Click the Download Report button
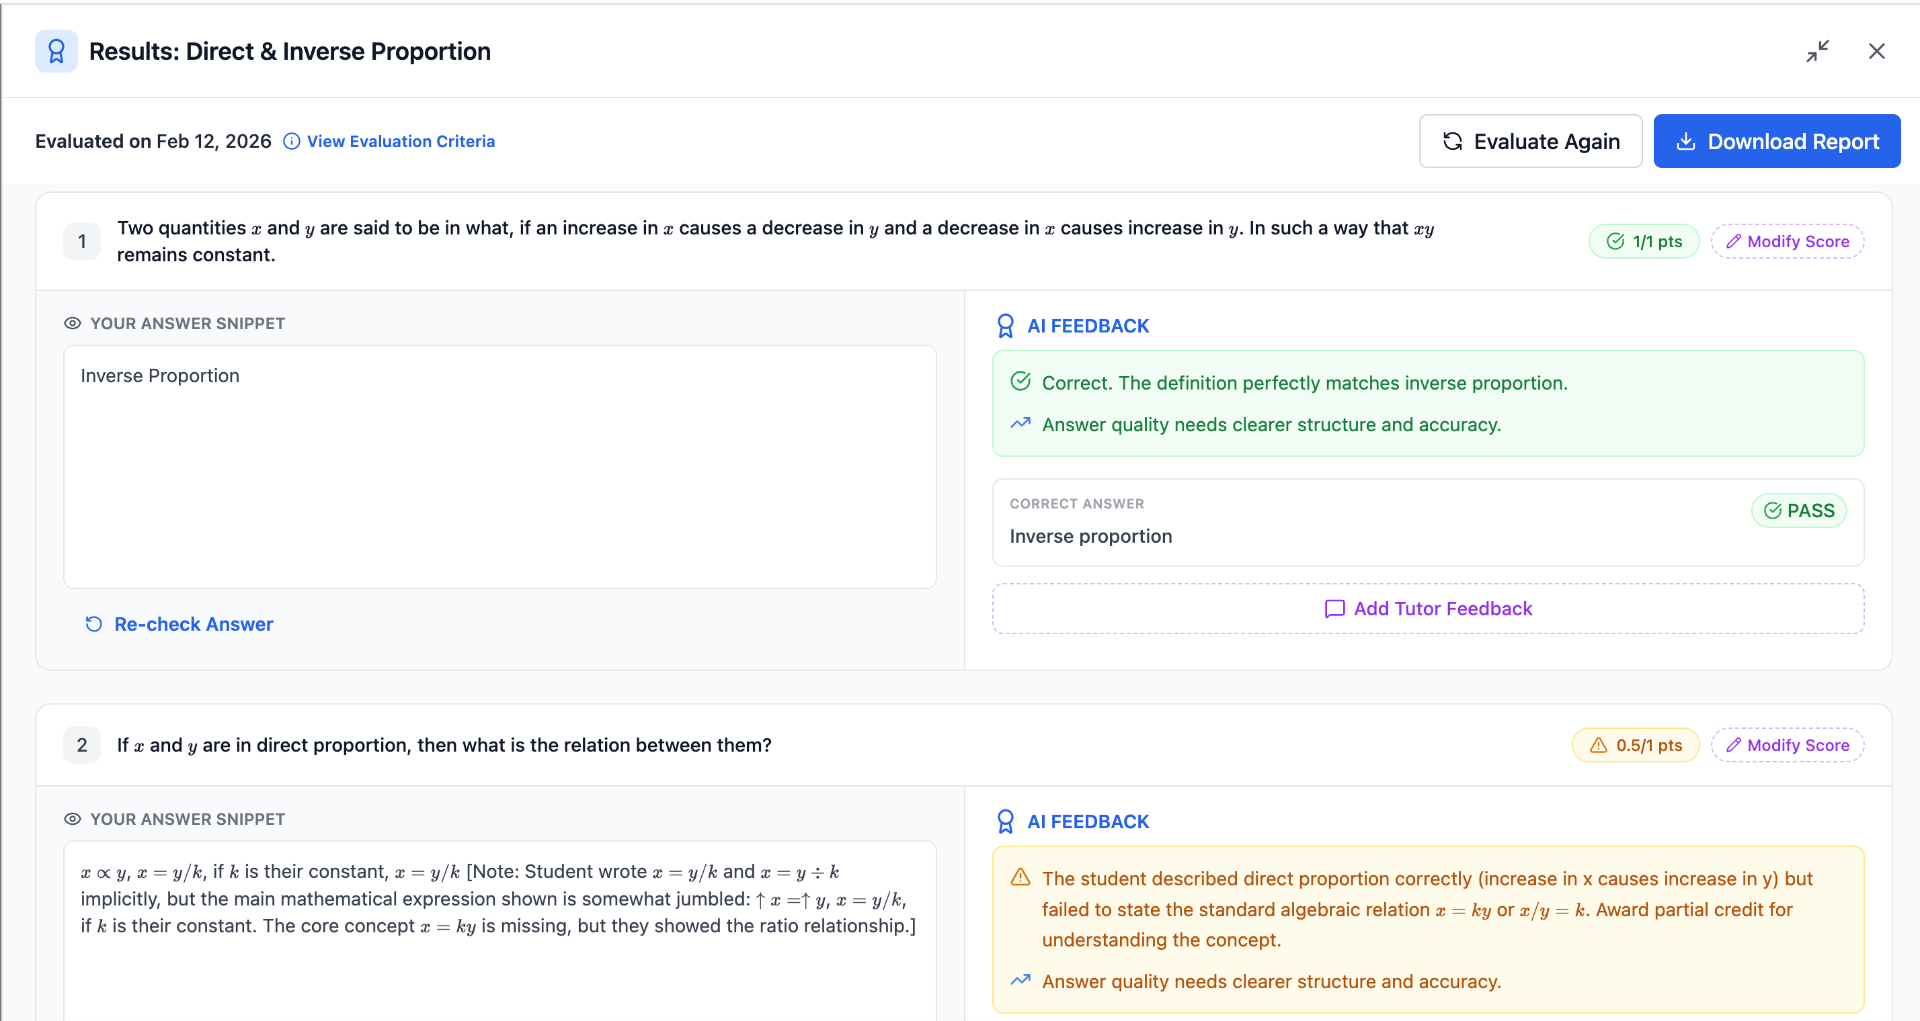 pyautogui.click(x=1777, y=141)
